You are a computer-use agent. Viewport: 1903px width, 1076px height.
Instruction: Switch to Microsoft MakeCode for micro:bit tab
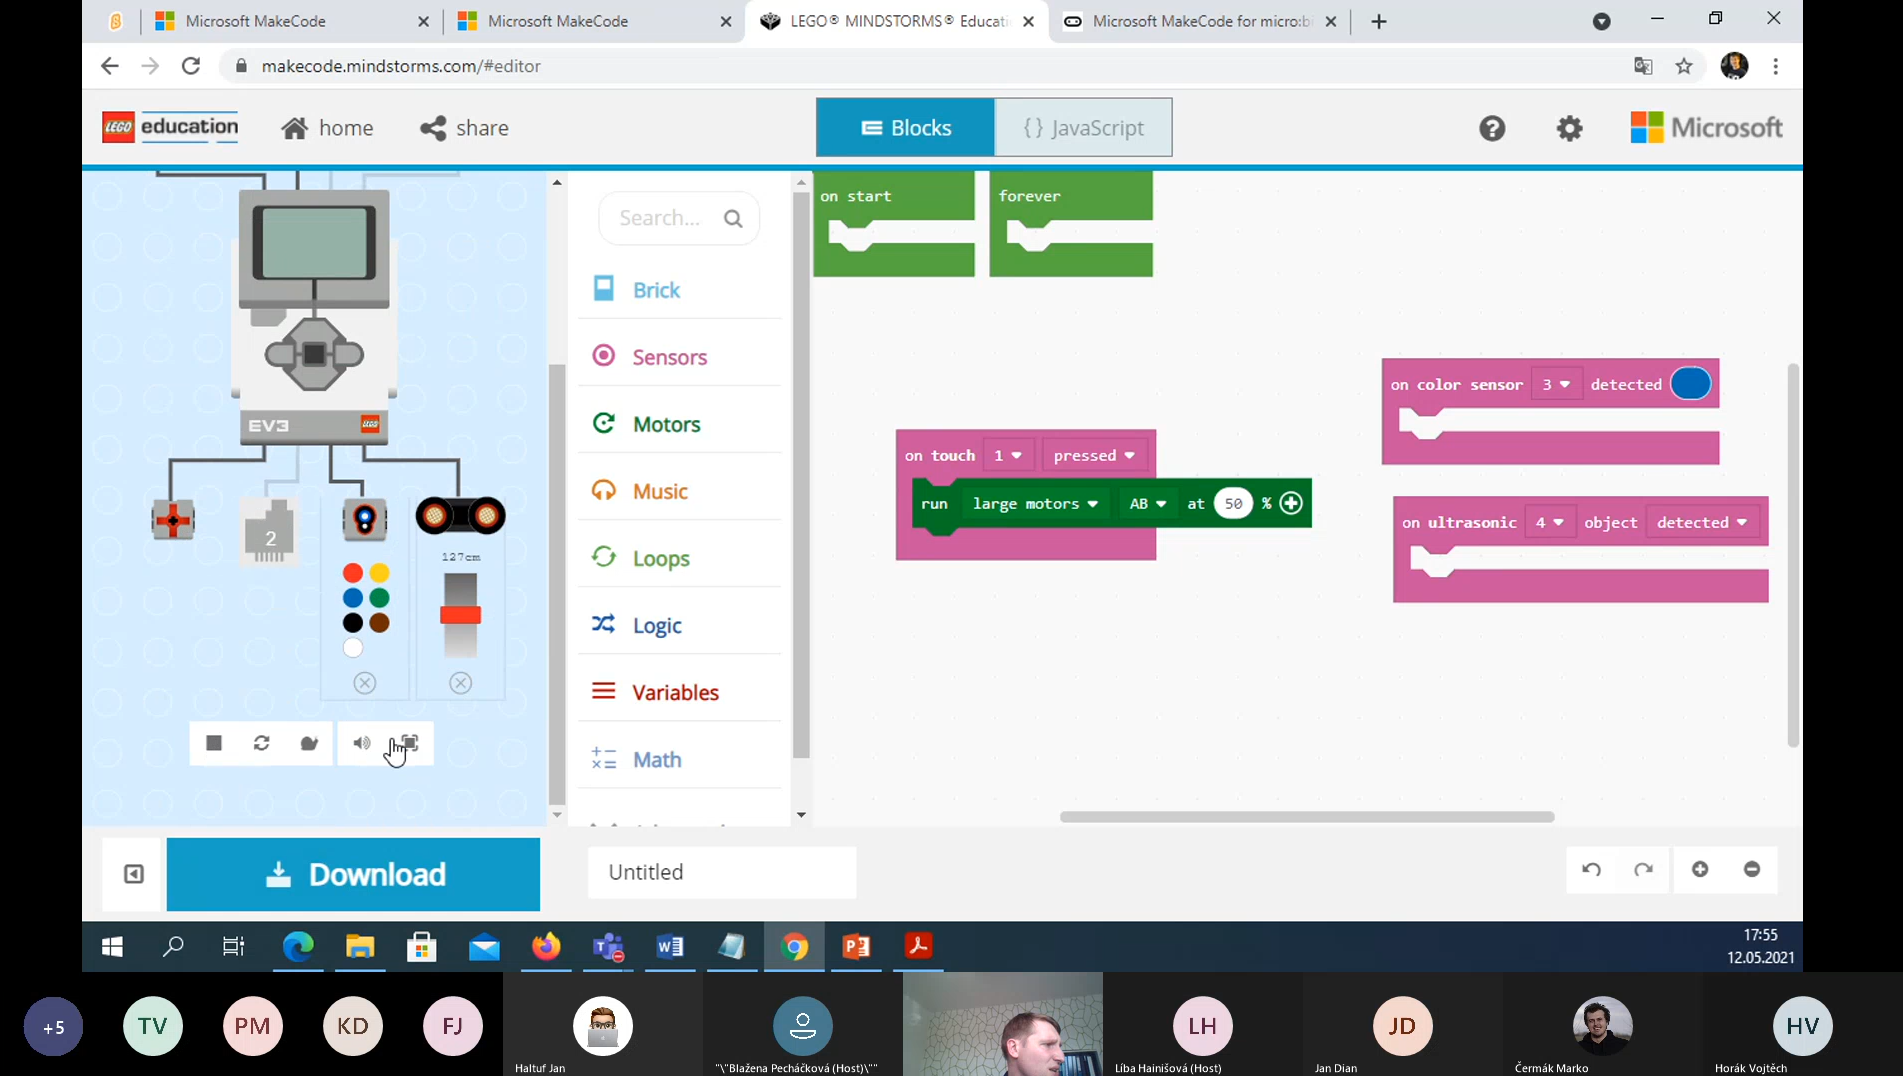tap(1199, 21)
